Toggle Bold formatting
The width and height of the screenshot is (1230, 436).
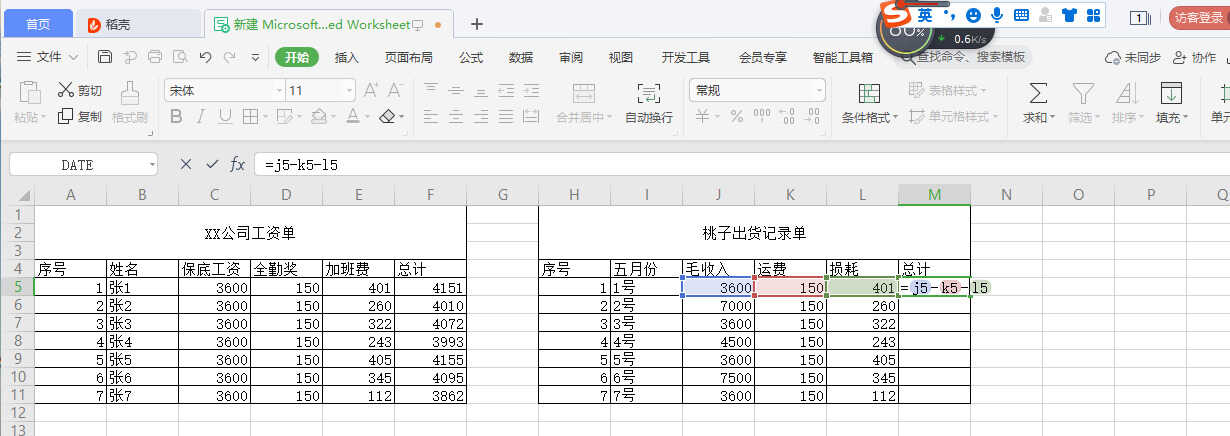click(x=176, y=116)
